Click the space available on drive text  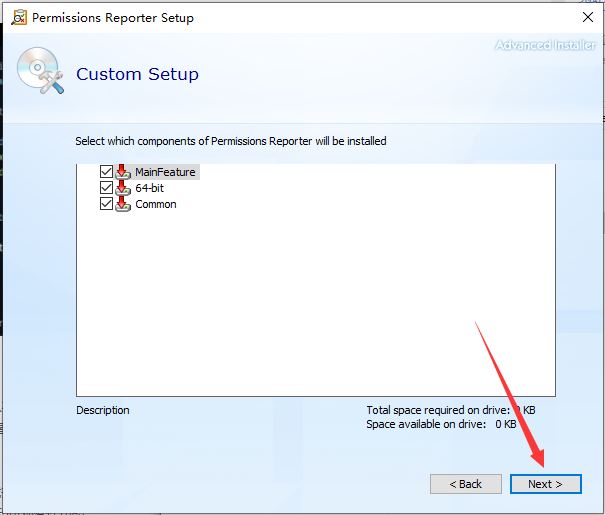(x=441, y=424)
